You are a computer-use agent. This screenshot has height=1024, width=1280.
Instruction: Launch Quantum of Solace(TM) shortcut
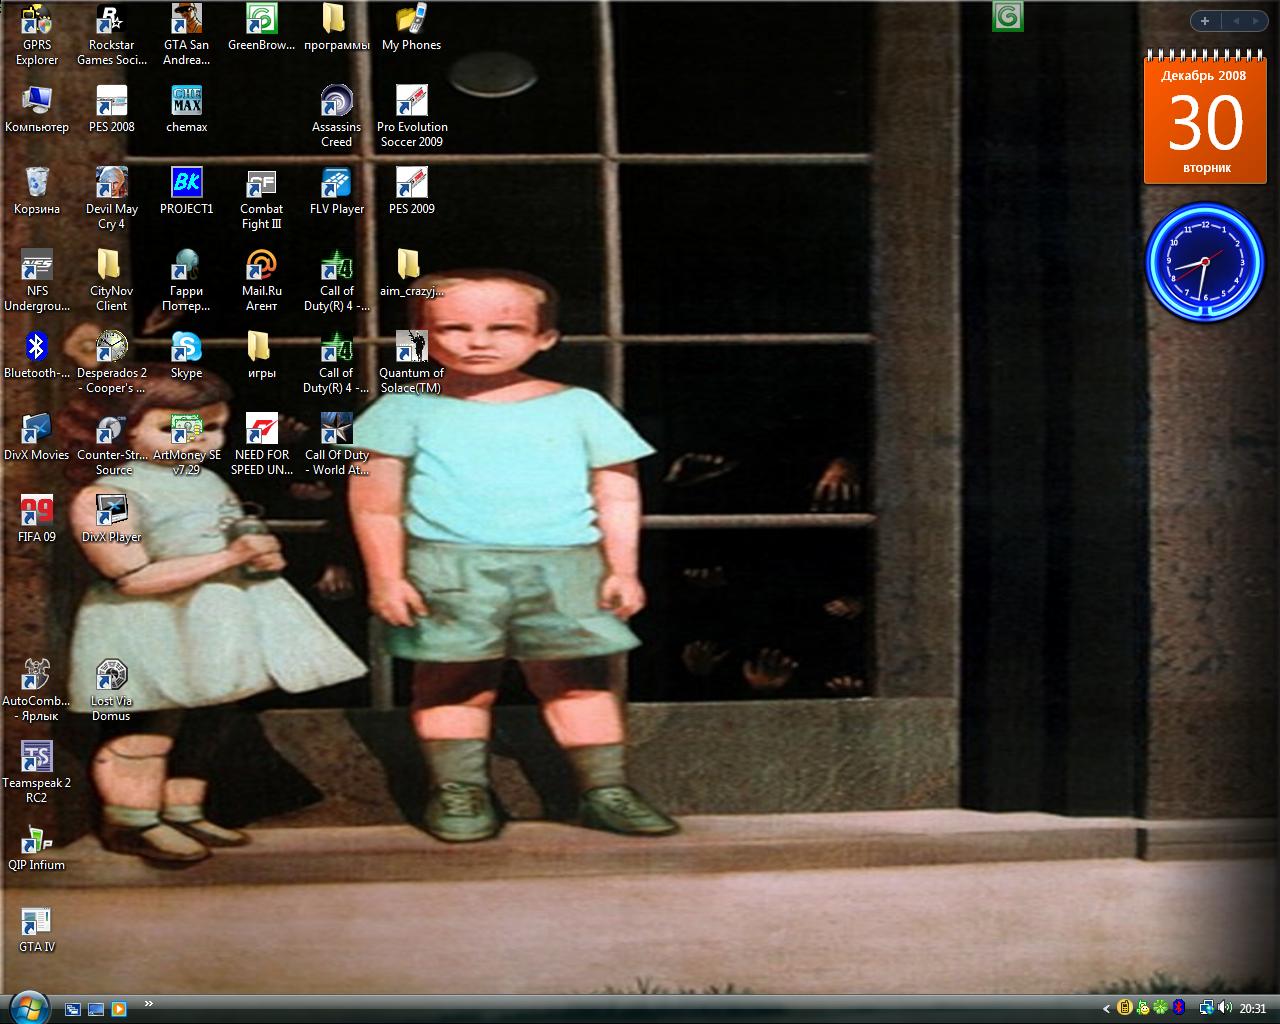[x=411, y=362]
